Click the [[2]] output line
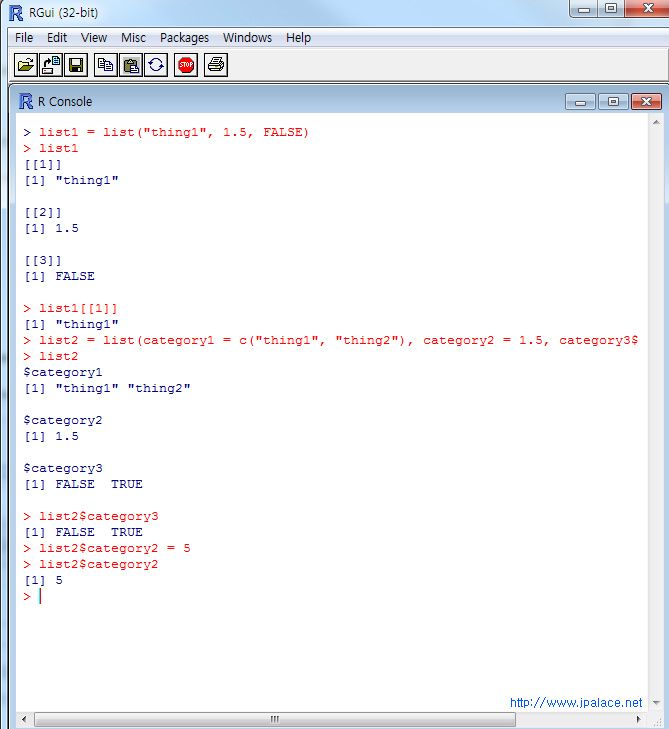 pos(43,212)
